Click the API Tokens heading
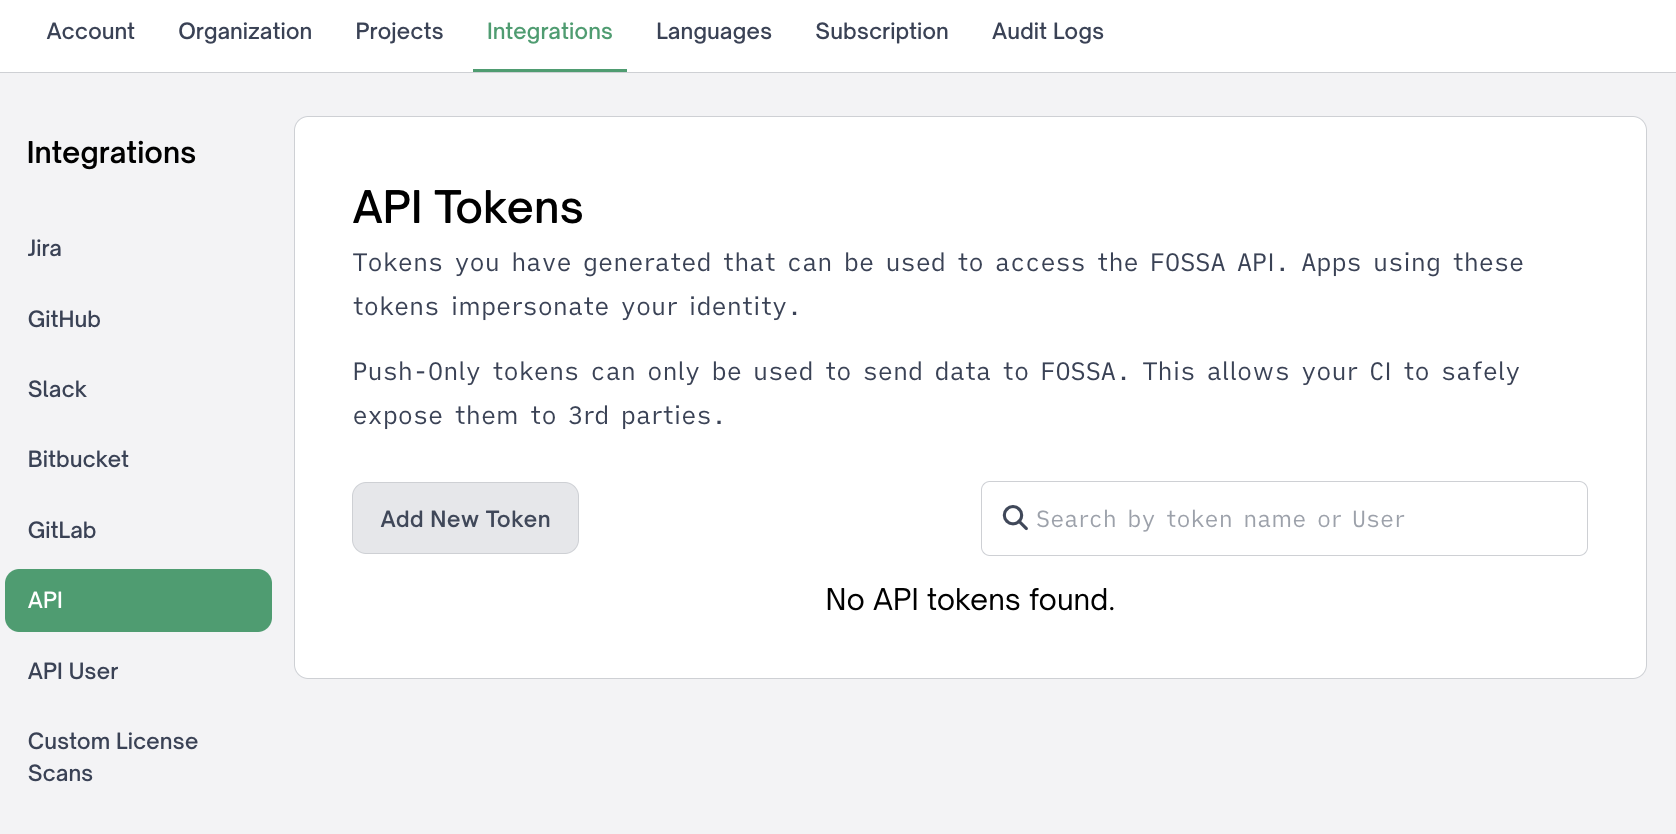Screen dimensions: 1676x834 467,208
